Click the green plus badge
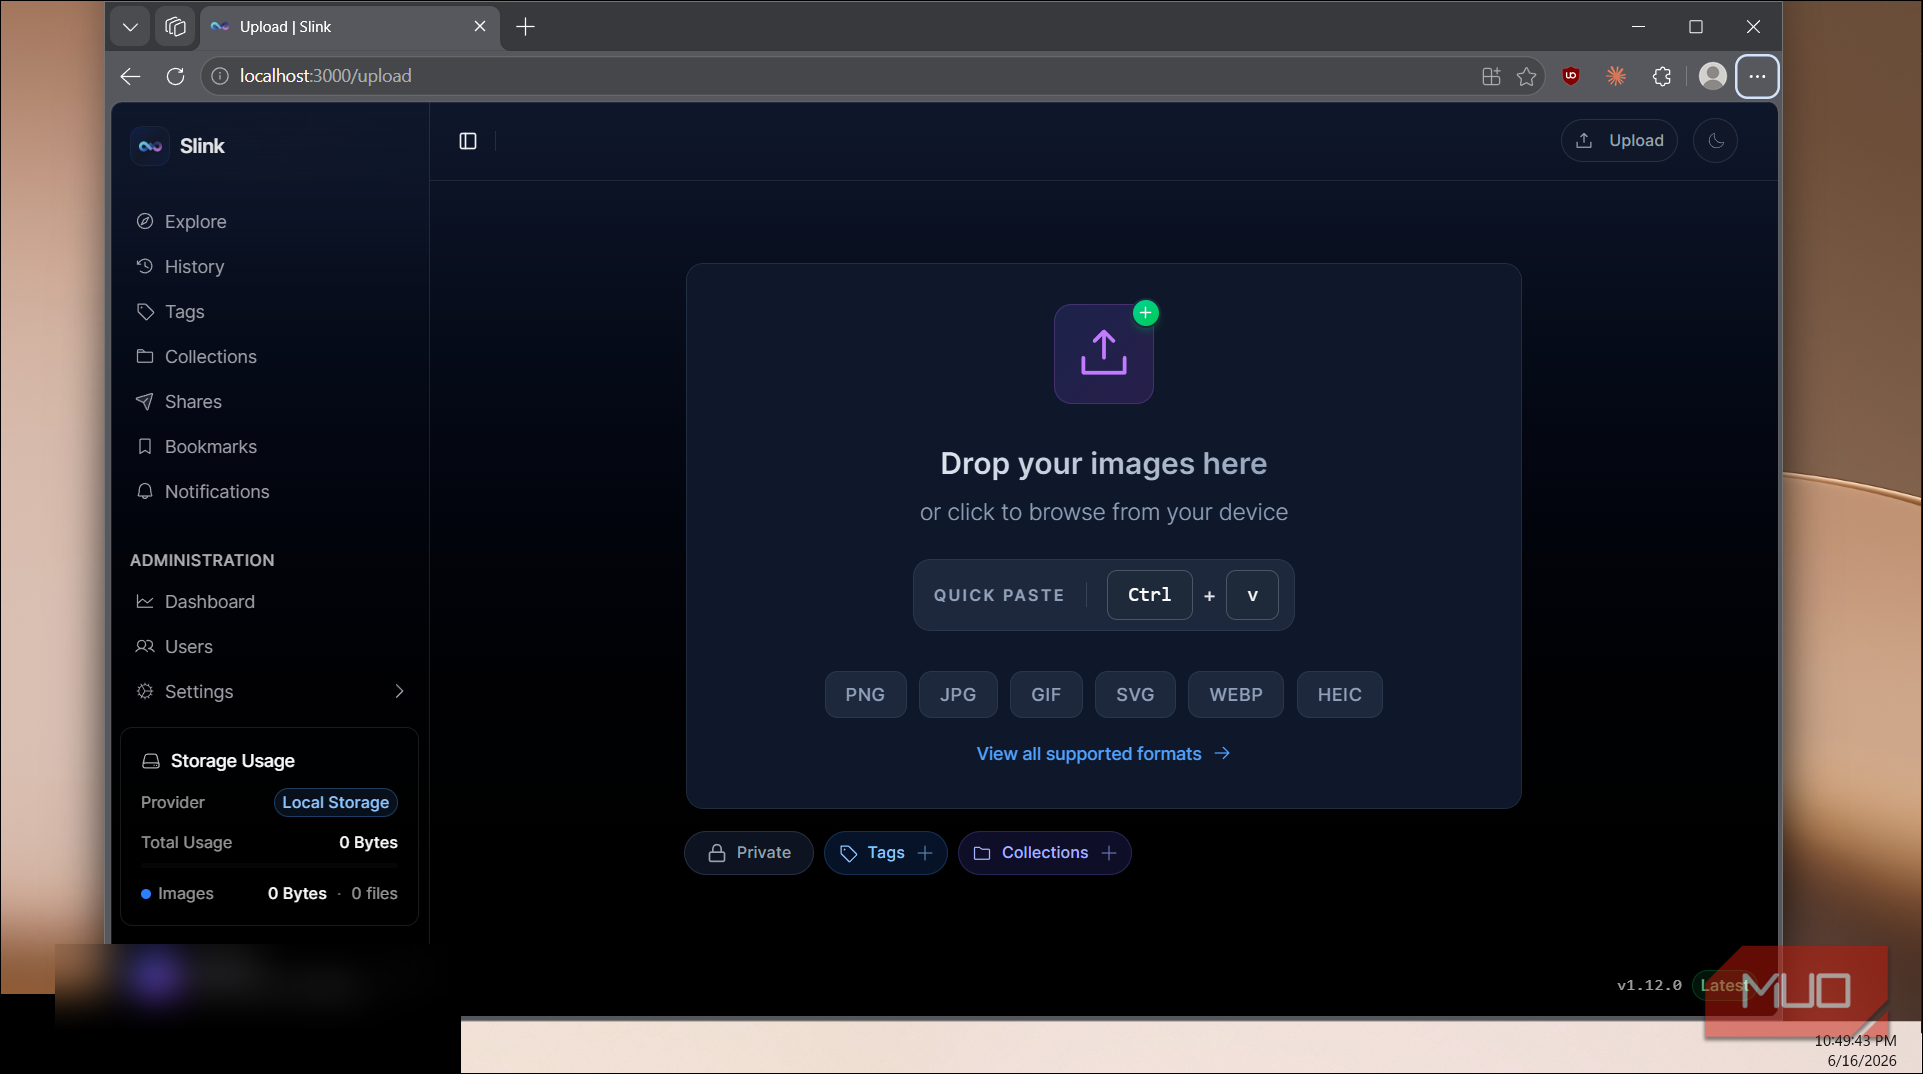The height and width of the screenshot is (1074, 1923). (x=1146, y=313)
